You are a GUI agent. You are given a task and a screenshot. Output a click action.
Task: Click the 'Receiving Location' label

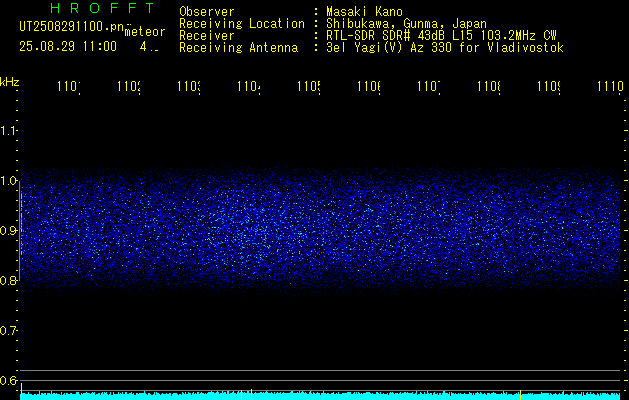pos(242,24)
